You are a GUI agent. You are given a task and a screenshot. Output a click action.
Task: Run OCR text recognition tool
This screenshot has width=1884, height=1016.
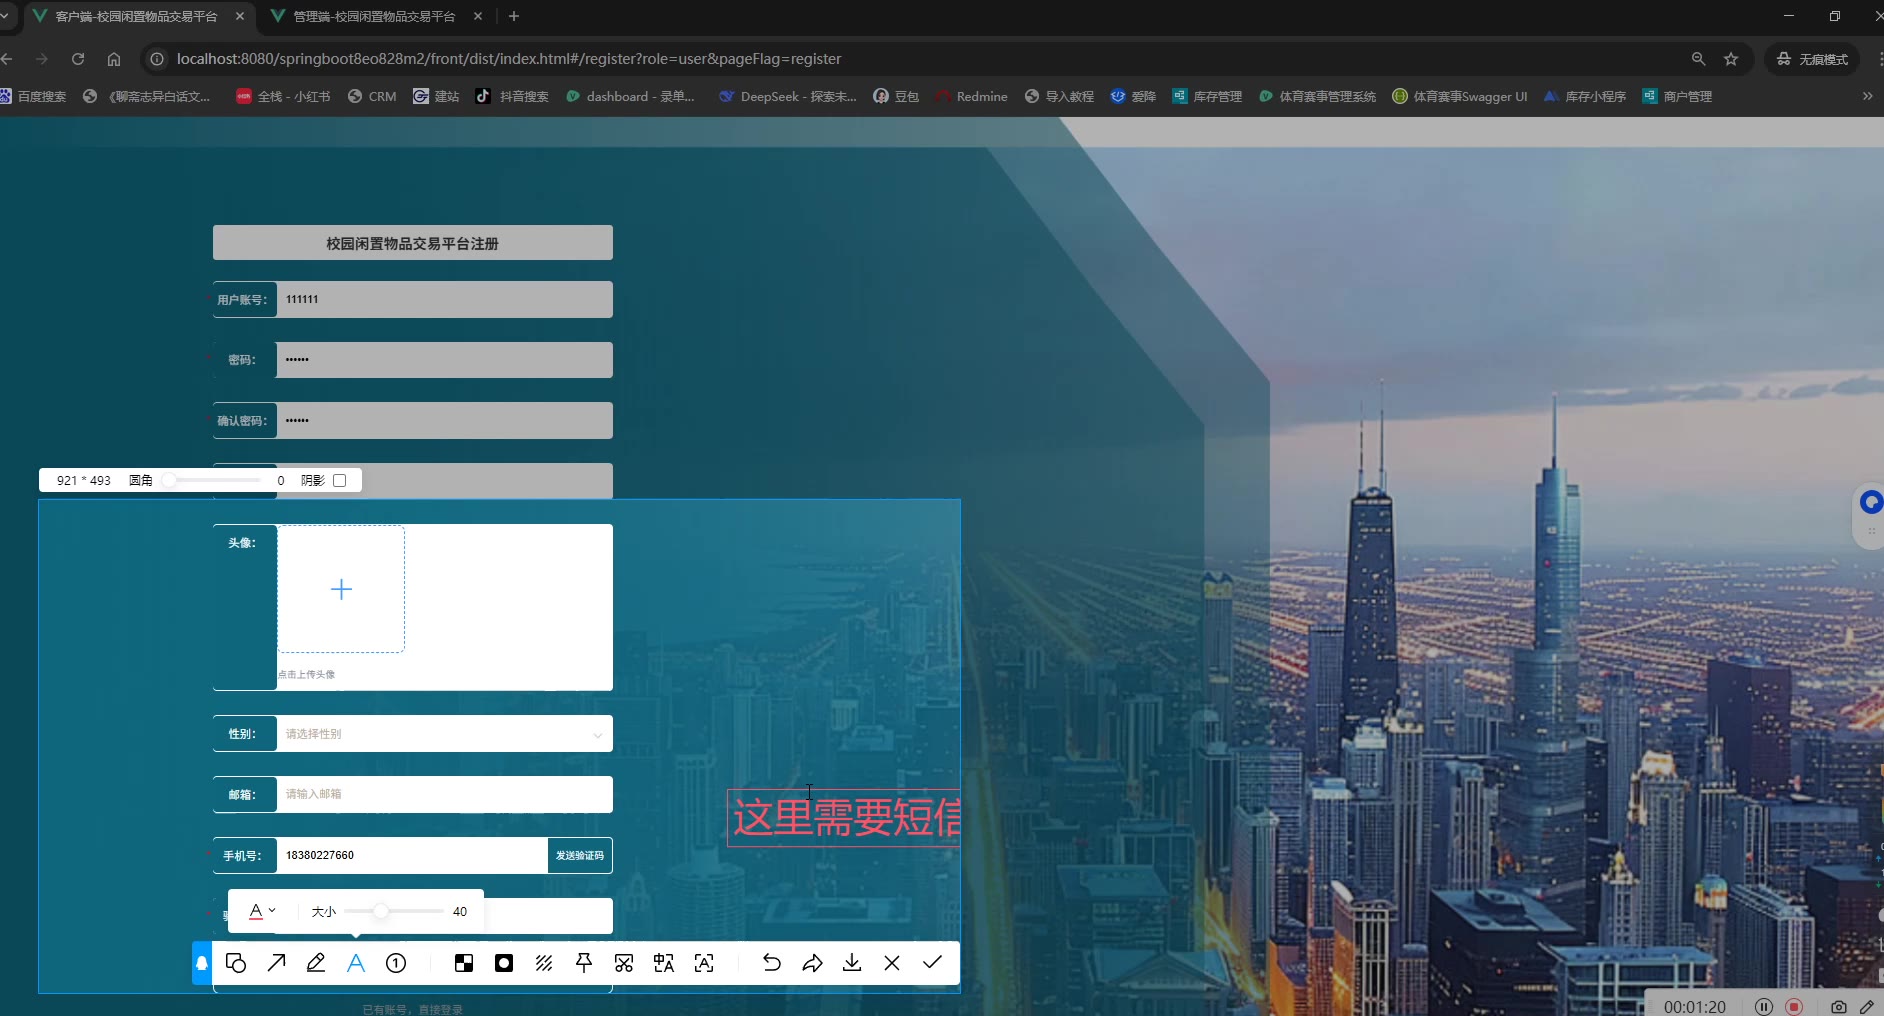point(704,963)
